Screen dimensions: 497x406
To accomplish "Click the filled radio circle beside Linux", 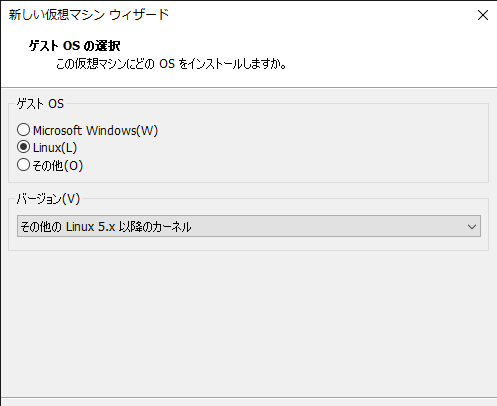I will click(x=23, y=147).
